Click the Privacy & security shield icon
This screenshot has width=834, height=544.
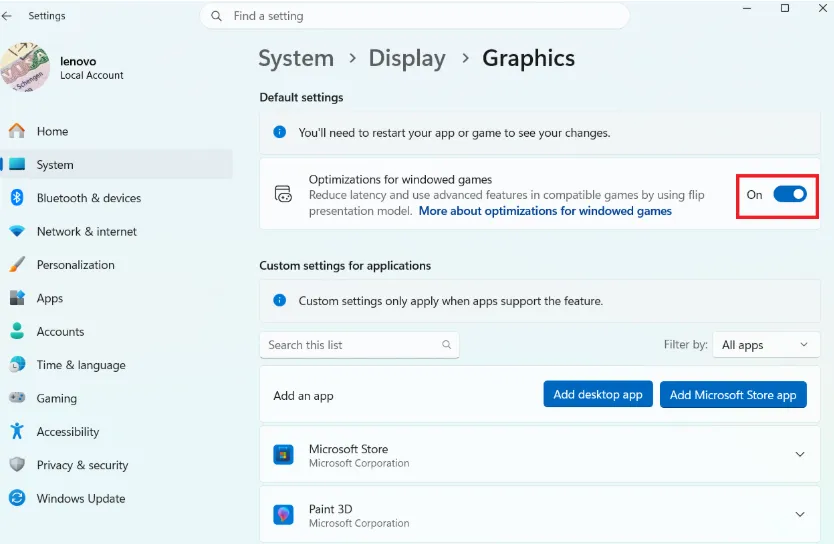tap(17, 464)
